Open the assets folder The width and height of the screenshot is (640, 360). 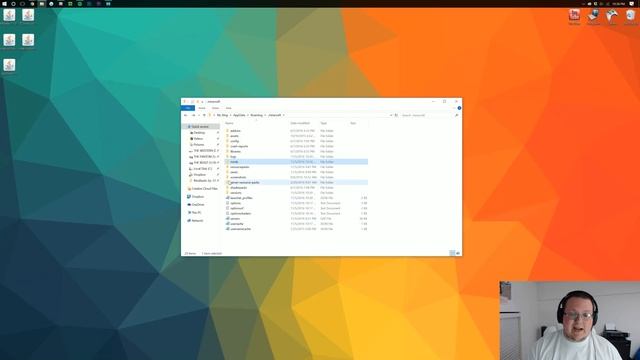point(297,136)
